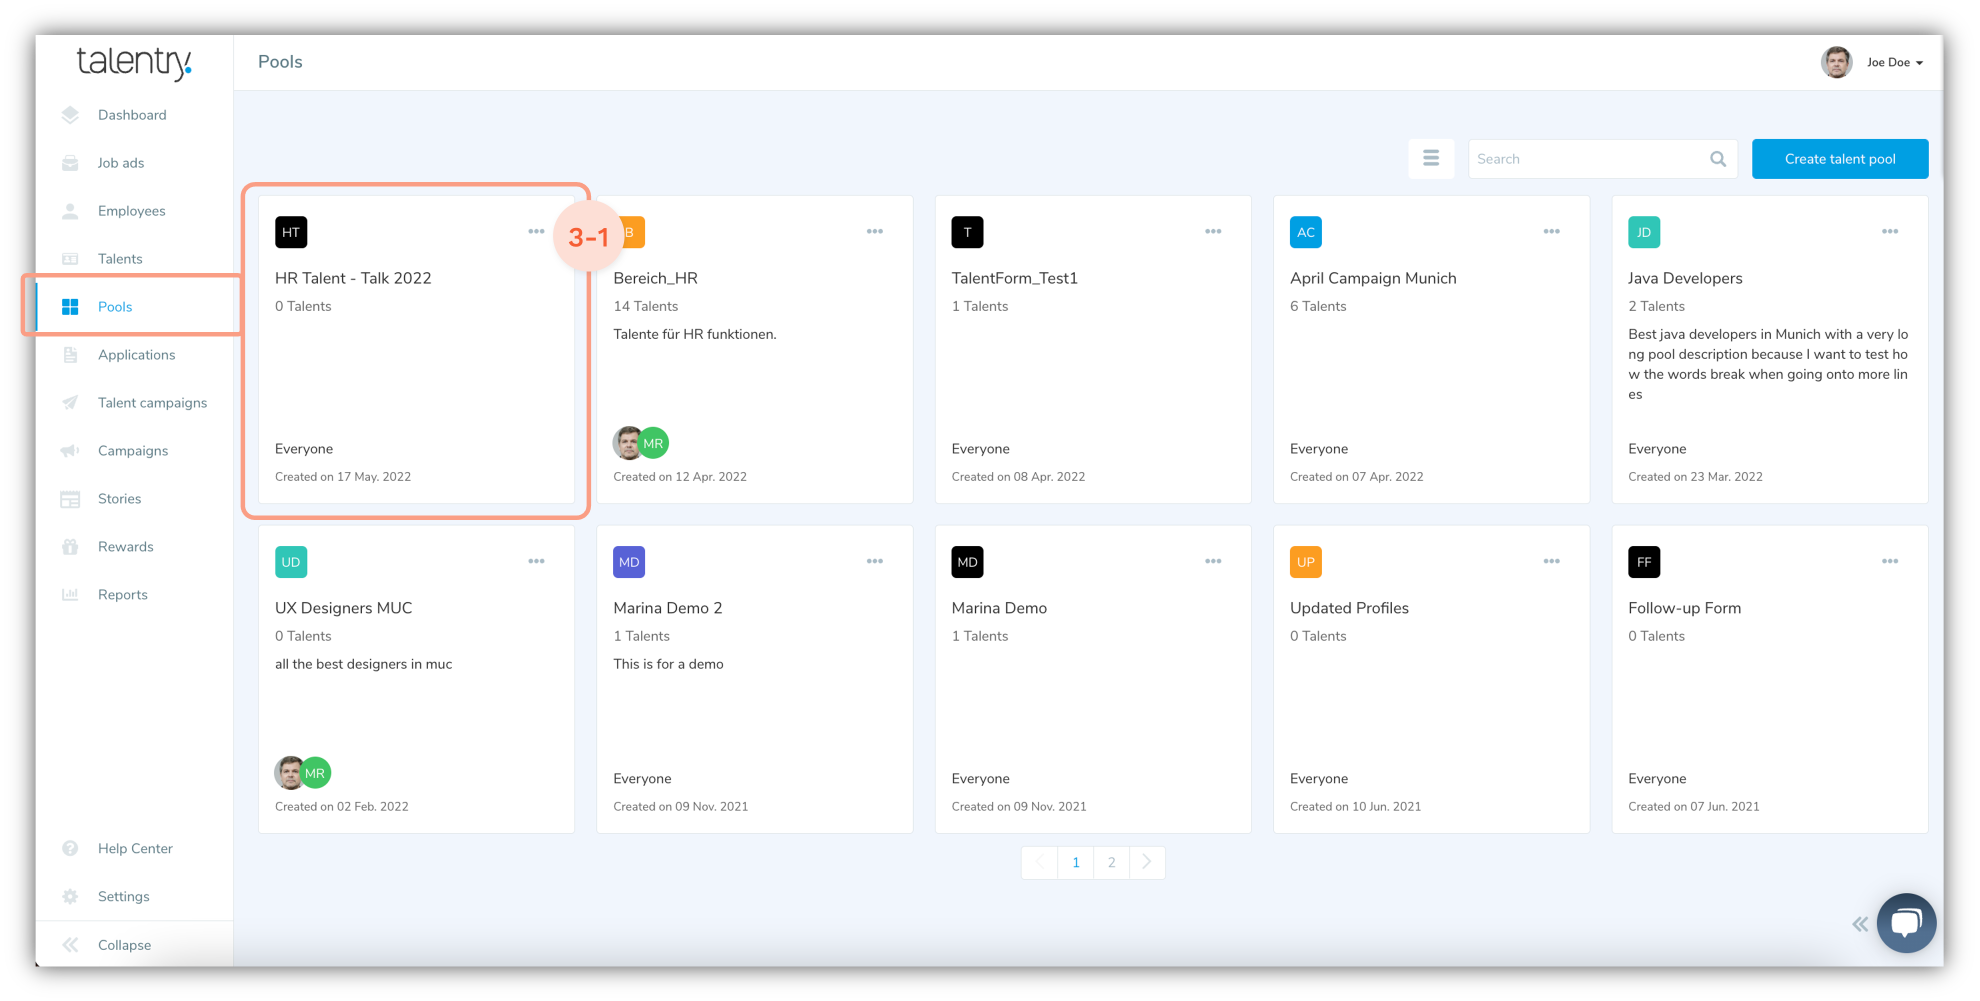Open the Help Center question icon
The width and height of the screenshot is (1980, 1001).
tap(70, 849)
